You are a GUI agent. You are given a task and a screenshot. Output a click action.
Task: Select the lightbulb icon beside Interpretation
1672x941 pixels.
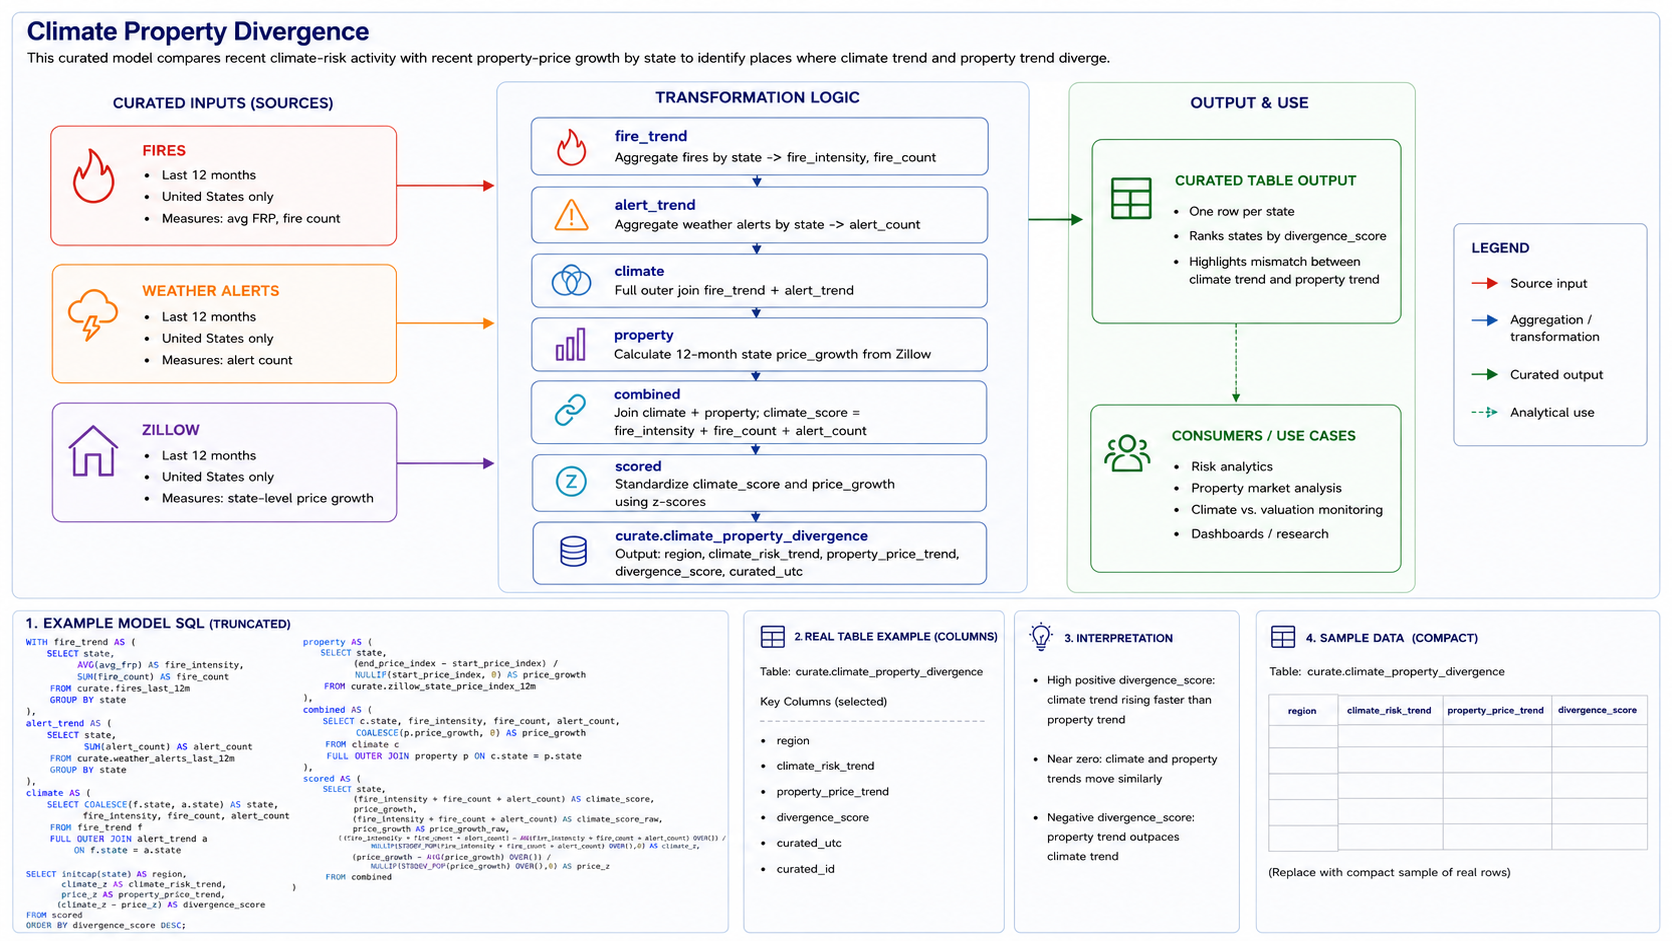[1041, 637]
